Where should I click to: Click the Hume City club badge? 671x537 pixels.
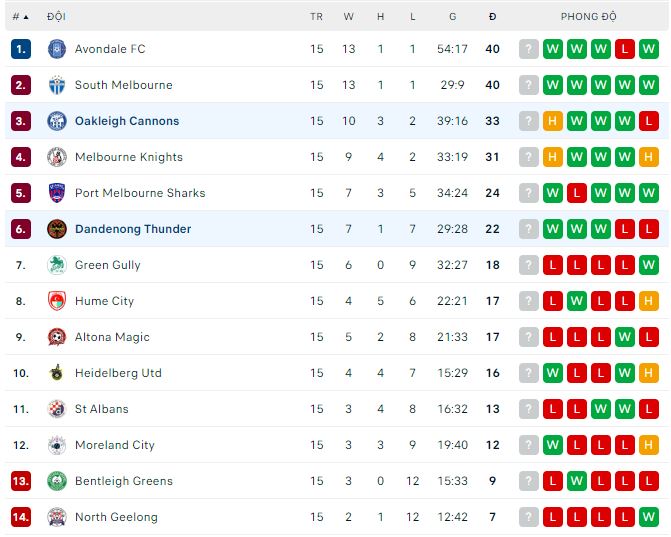pyautogui.click(x=56, y=301)
